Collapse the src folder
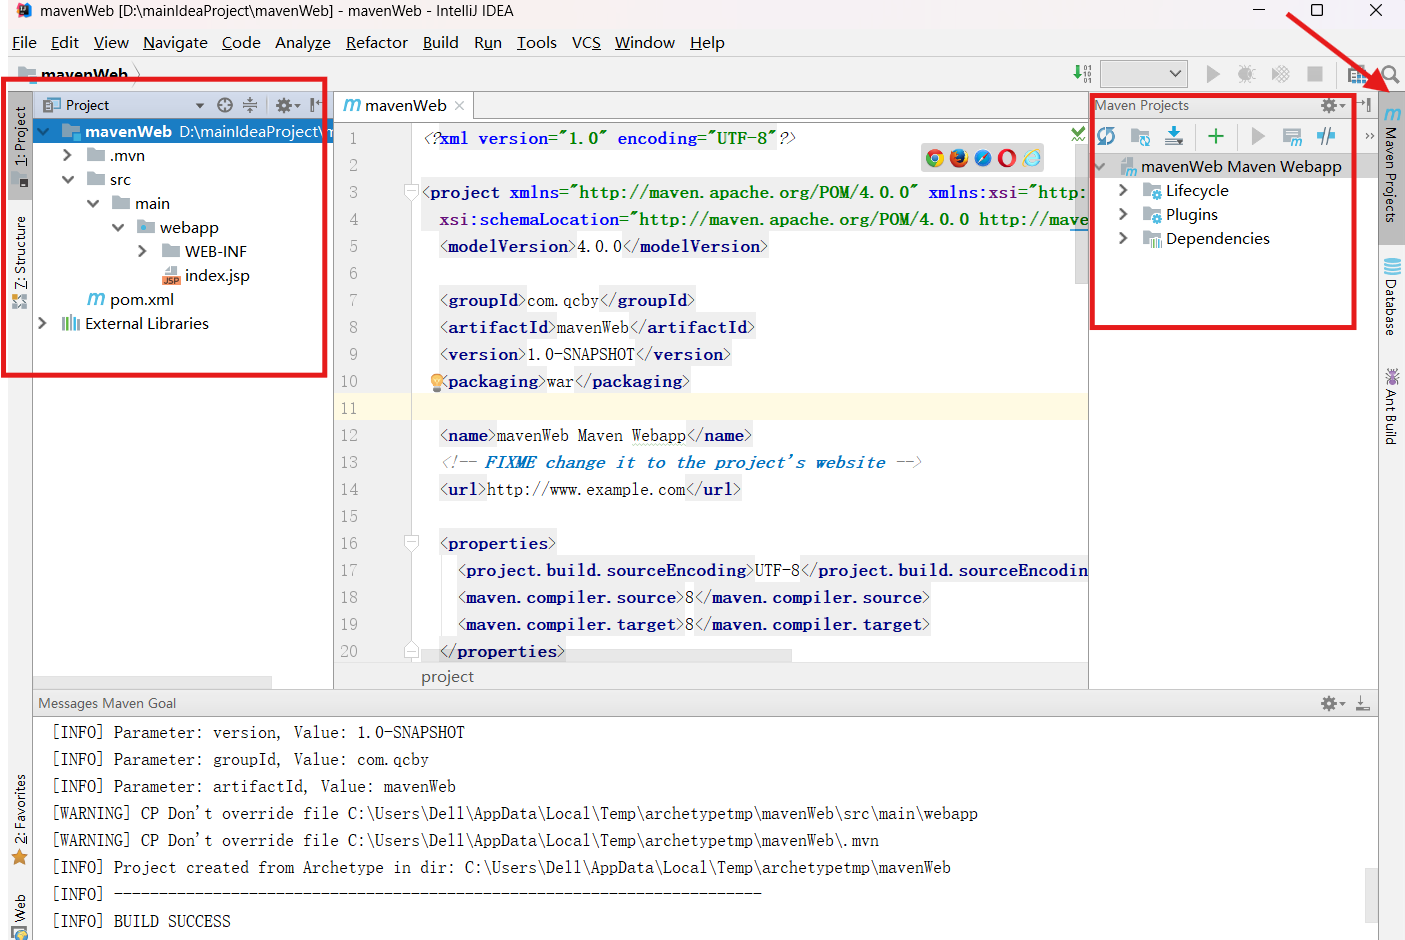The width and height of the screenshot is (1405, 940). pos(68,179)
